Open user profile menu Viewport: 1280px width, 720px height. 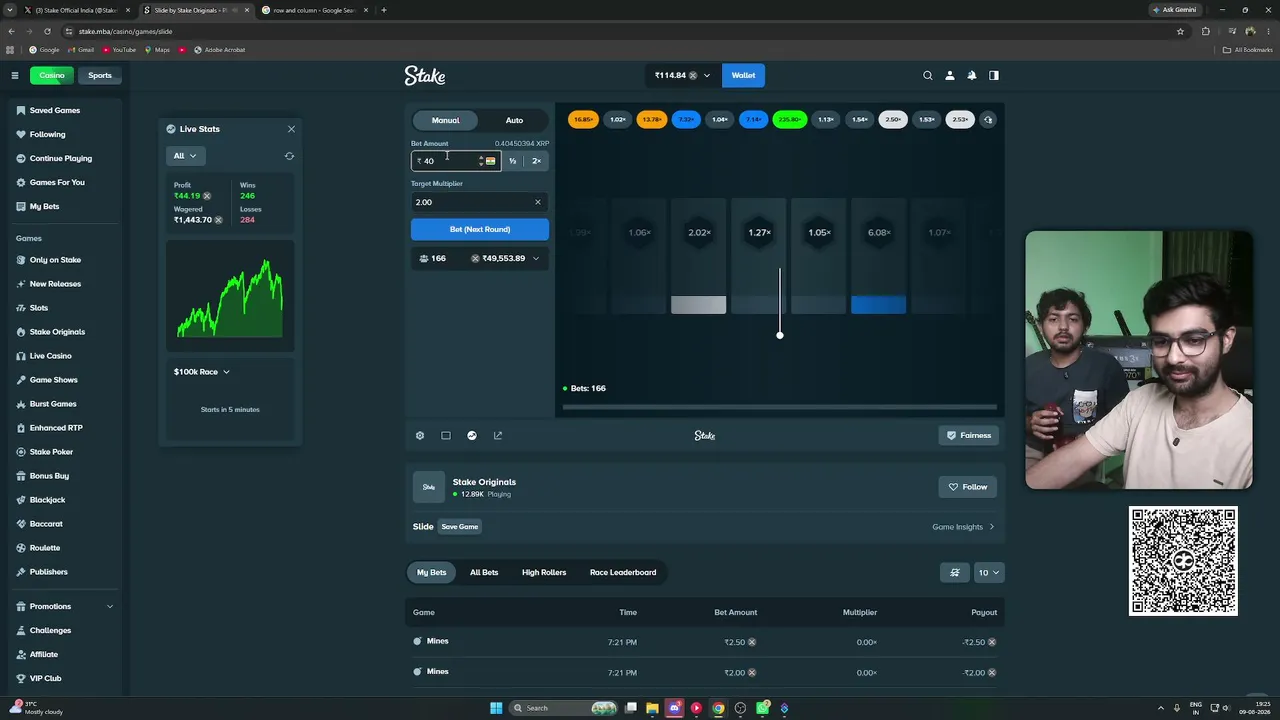(950, 75)
